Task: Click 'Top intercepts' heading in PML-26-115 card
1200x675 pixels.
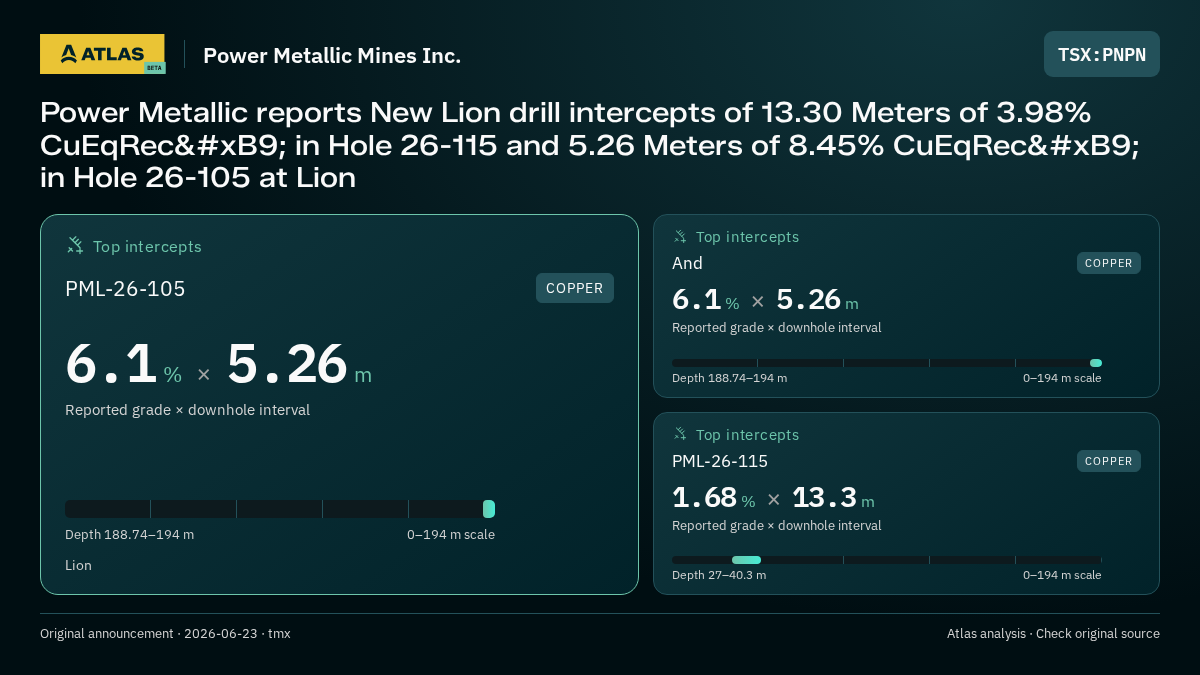Action: click(747, 435)
